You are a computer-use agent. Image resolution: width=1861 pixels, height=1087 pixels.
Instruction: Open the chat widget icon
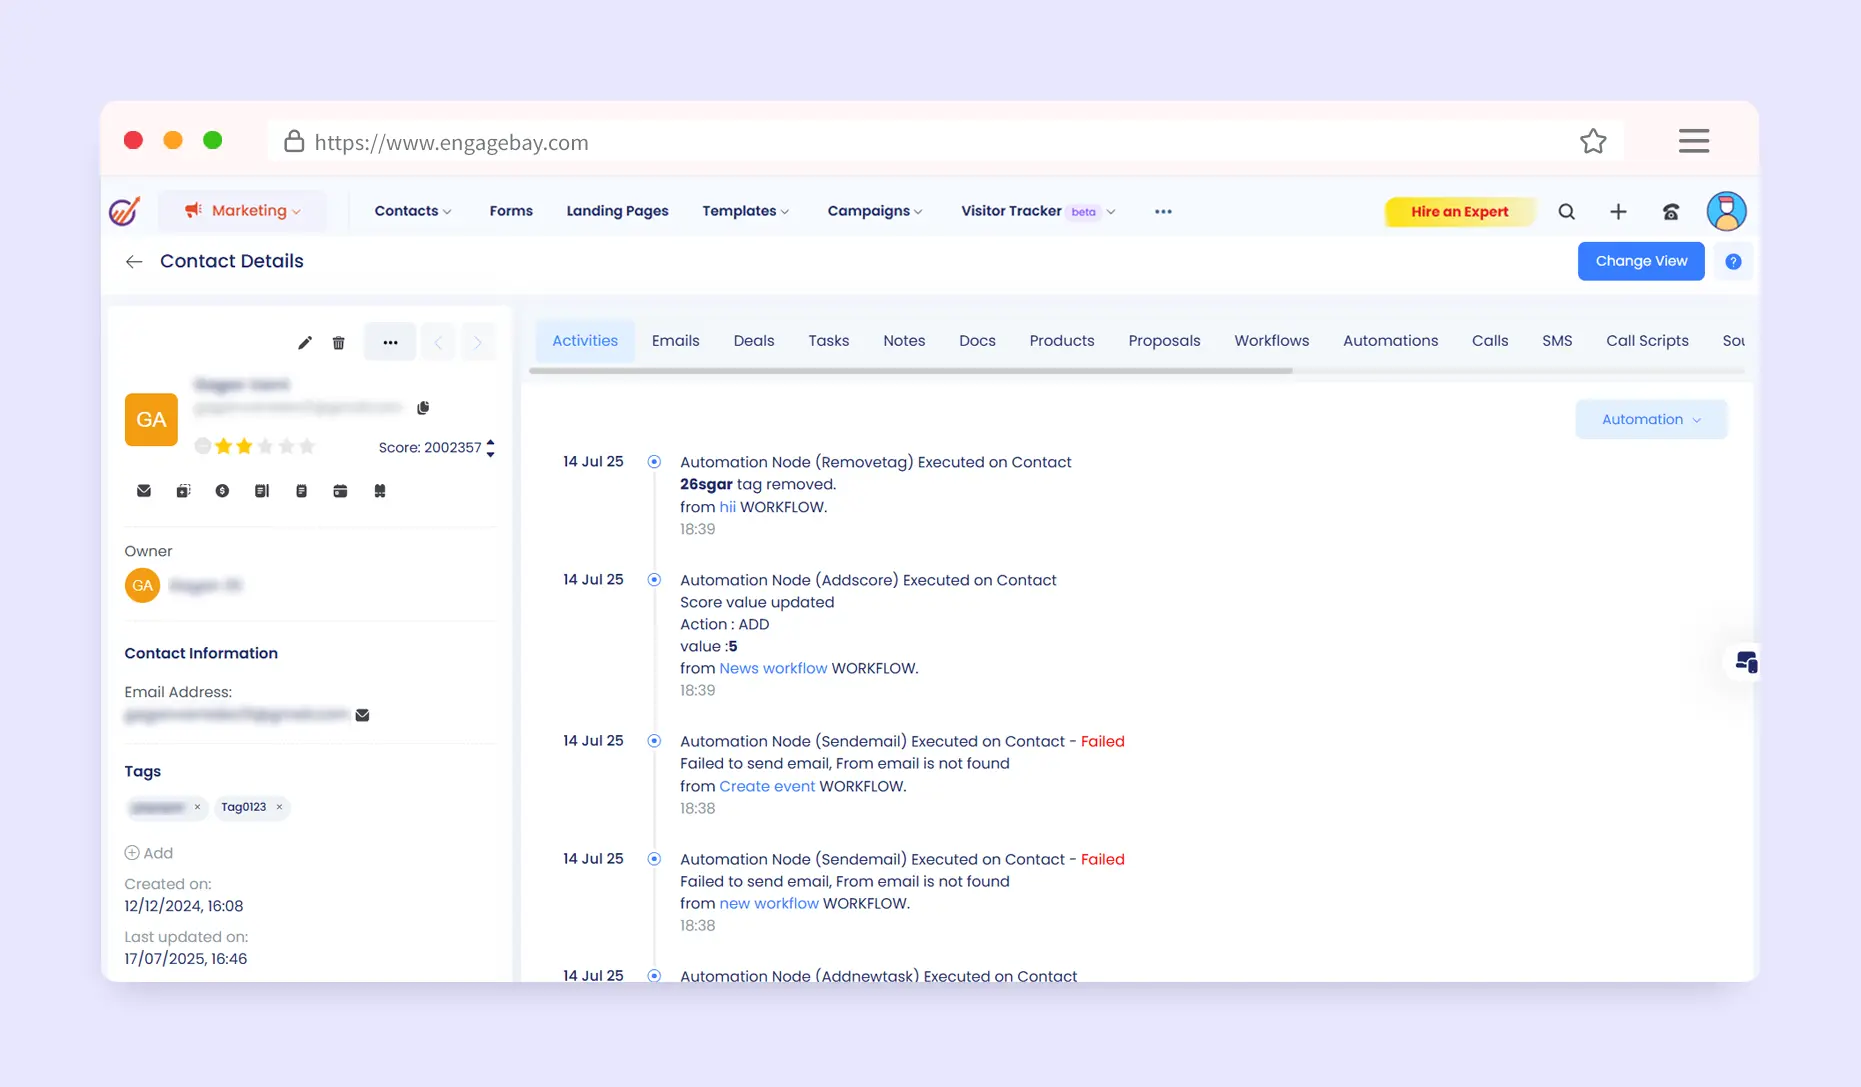[1746, 662]
